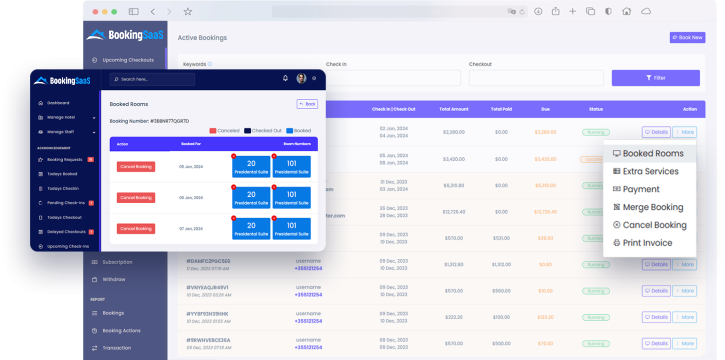Click the browser downloads icon

coord(538,12)
